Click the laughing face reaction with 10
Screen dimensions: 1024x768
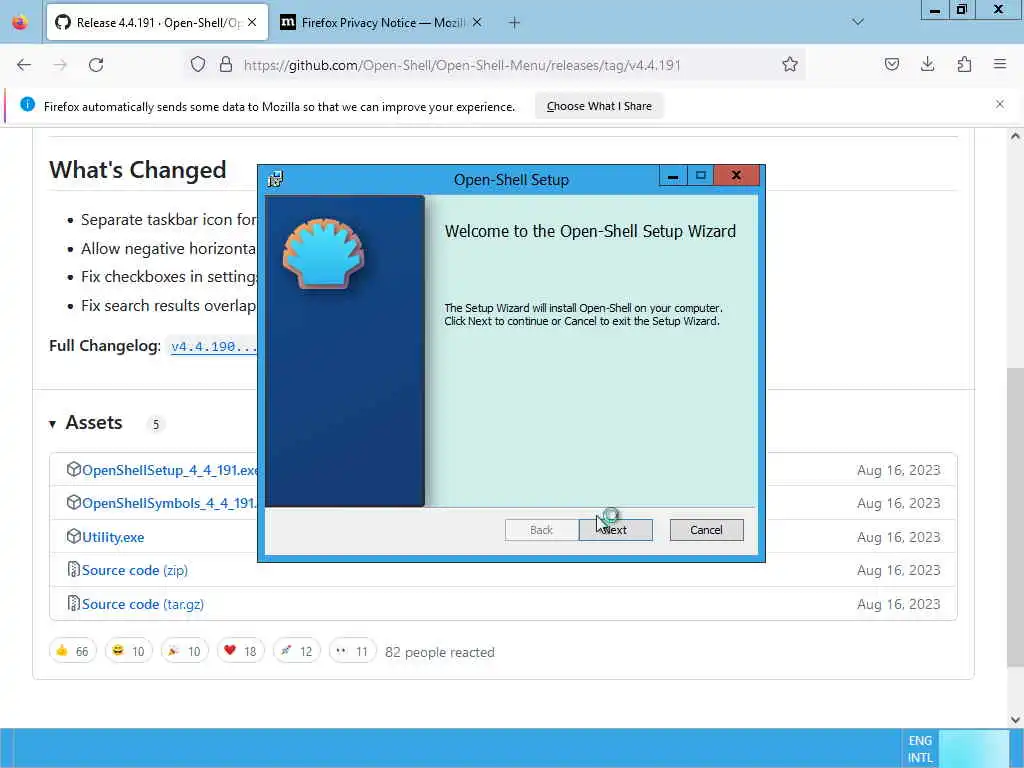click(x=128, y=651)
